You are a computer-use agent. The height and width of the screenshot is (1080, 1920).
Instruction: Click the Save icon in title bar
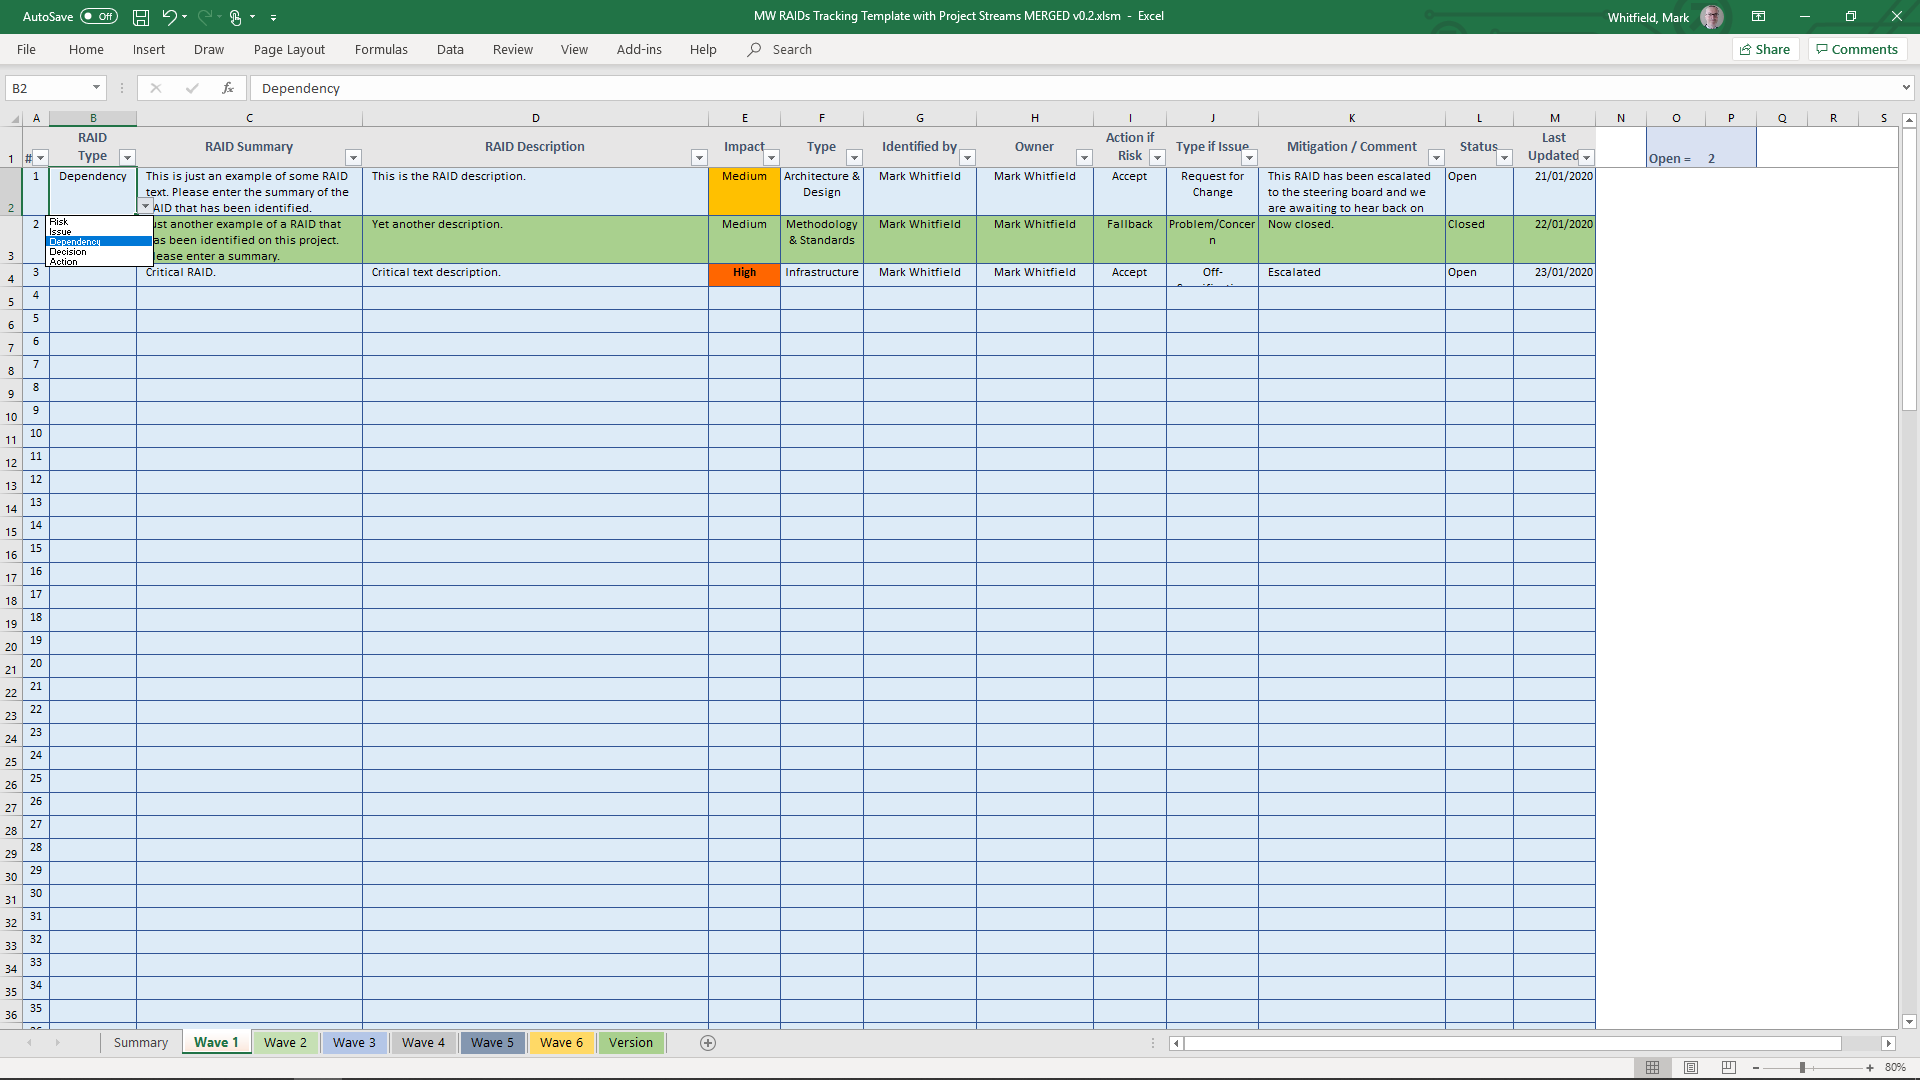(x=141, y=17)
